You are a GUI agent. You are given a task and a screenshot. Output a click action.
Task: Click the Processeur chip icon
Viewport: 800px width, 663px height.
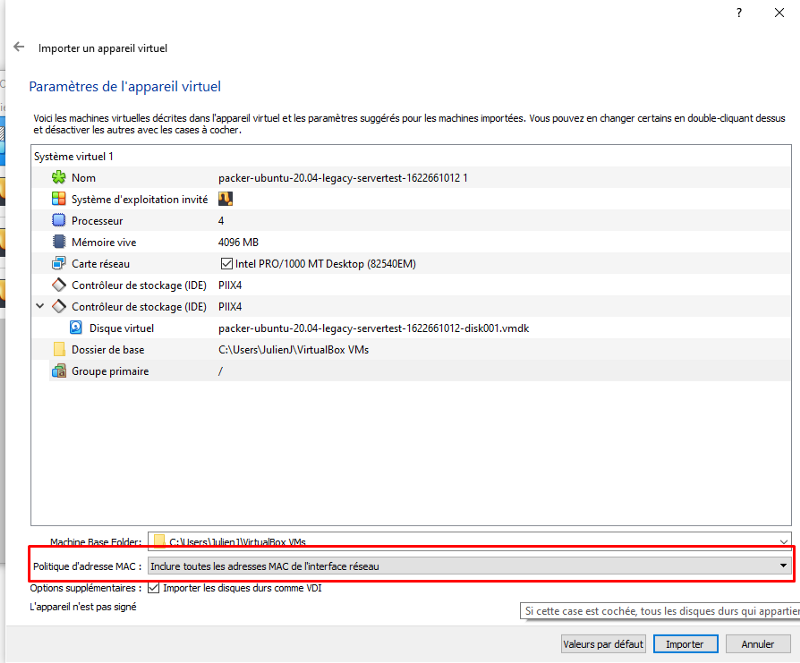58,220
